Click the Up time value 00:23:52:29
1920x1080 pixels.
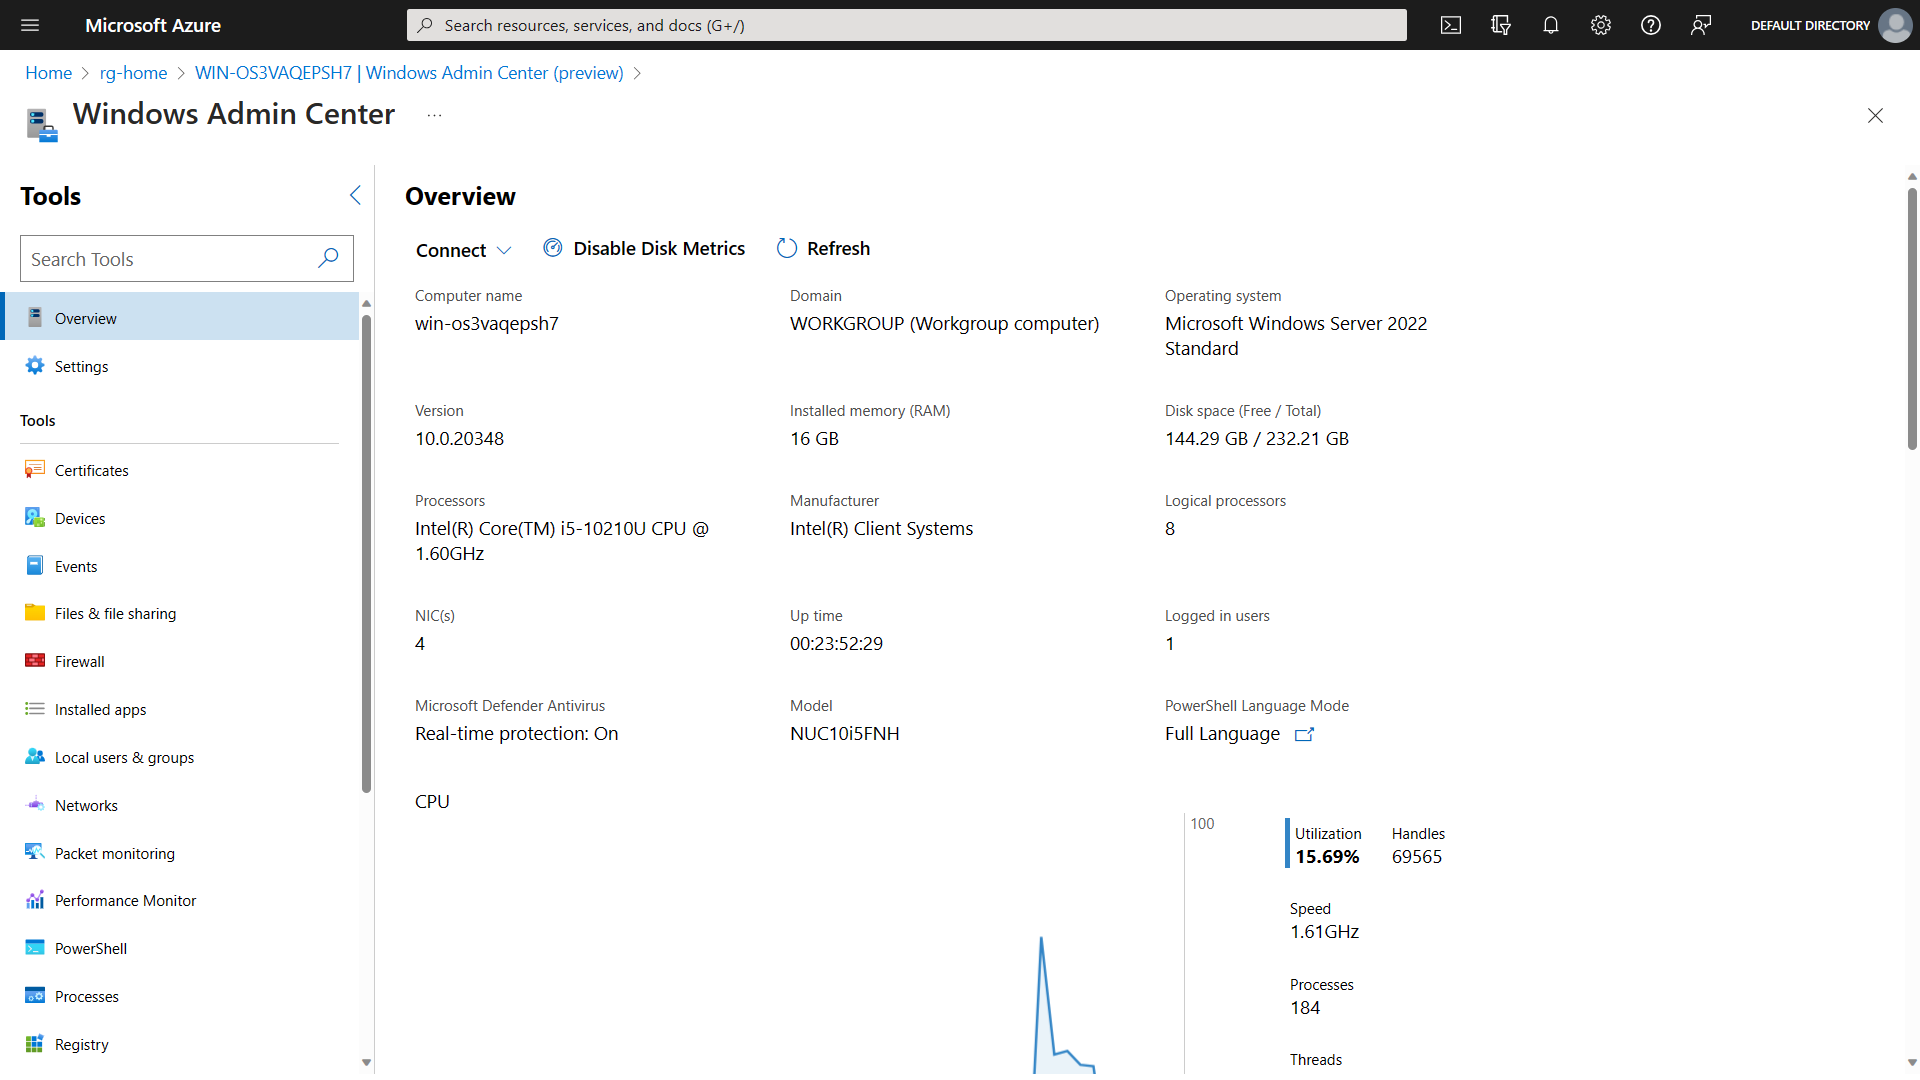836,644
